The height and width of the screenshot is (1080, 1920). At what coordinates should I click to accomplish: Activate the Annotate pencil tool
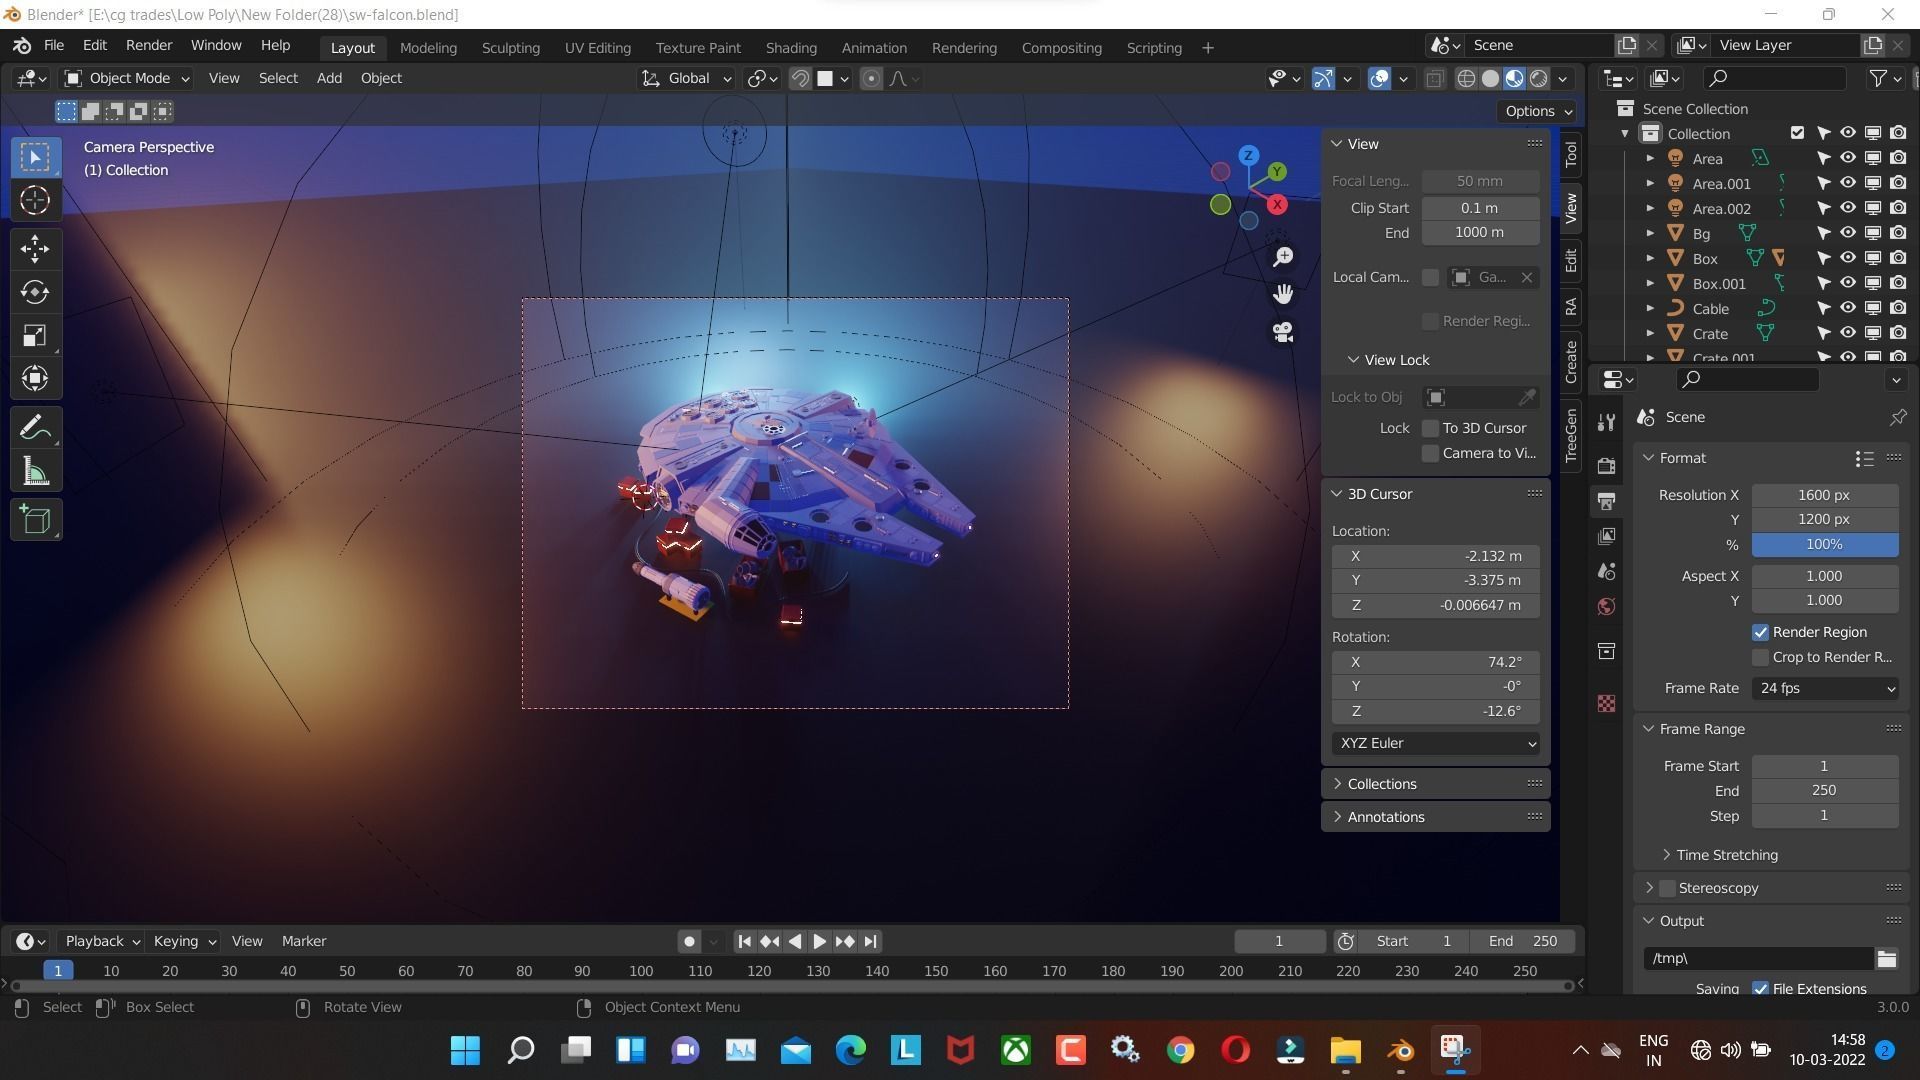pos(35,429)
